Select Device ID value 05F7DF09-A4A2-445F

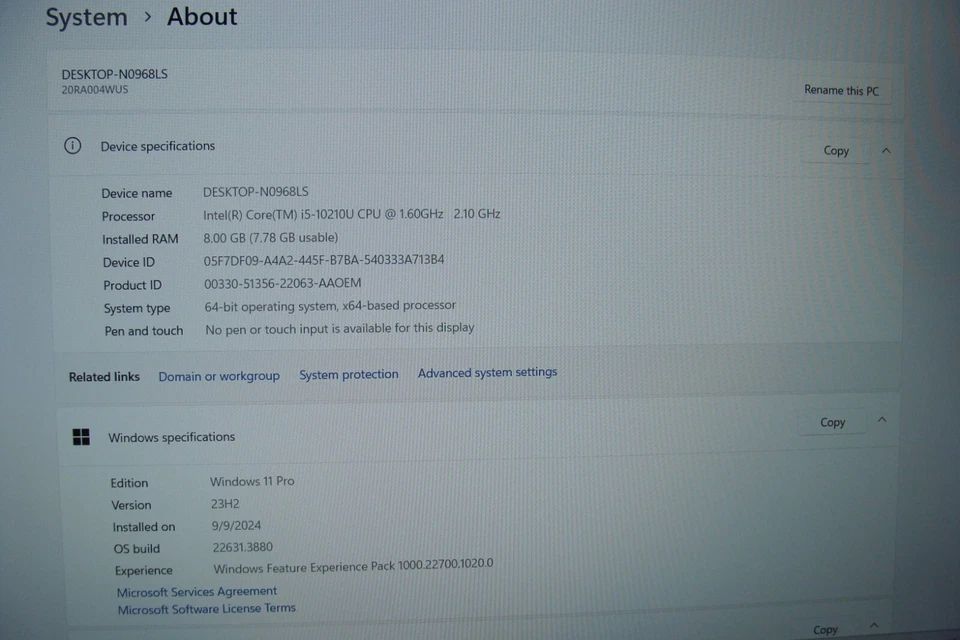click(324, 260)
